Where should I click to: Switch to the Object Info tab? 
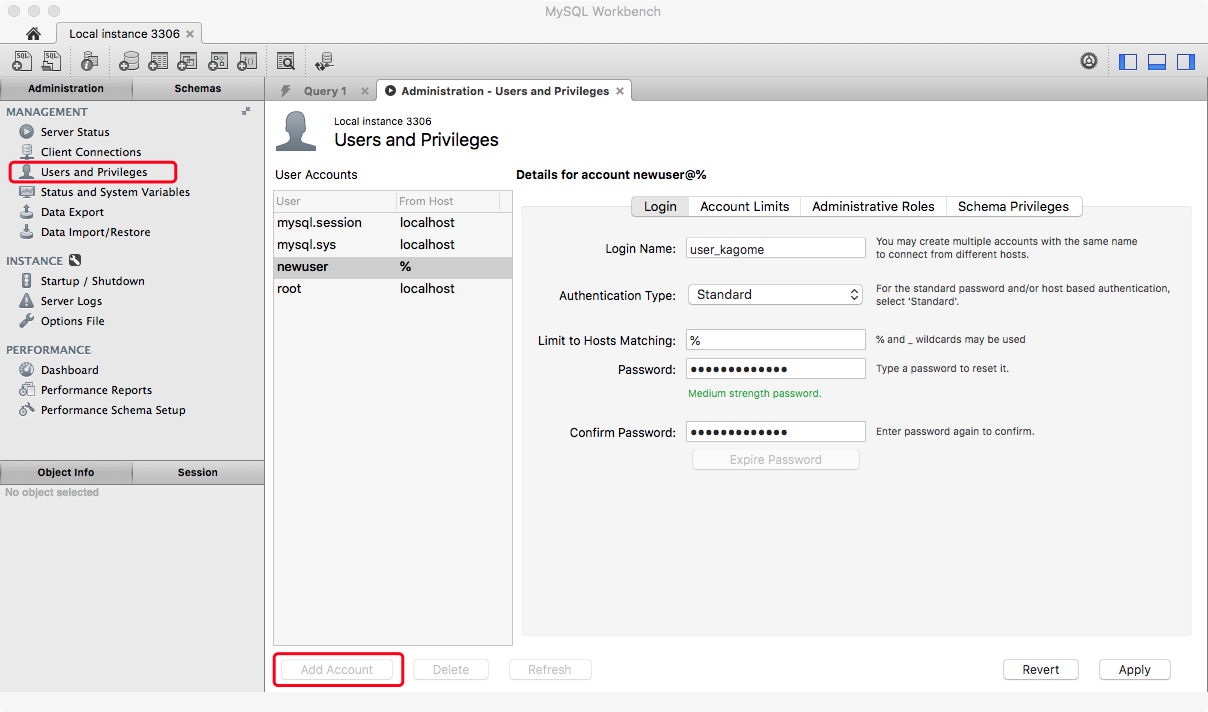tap(66, 472)
